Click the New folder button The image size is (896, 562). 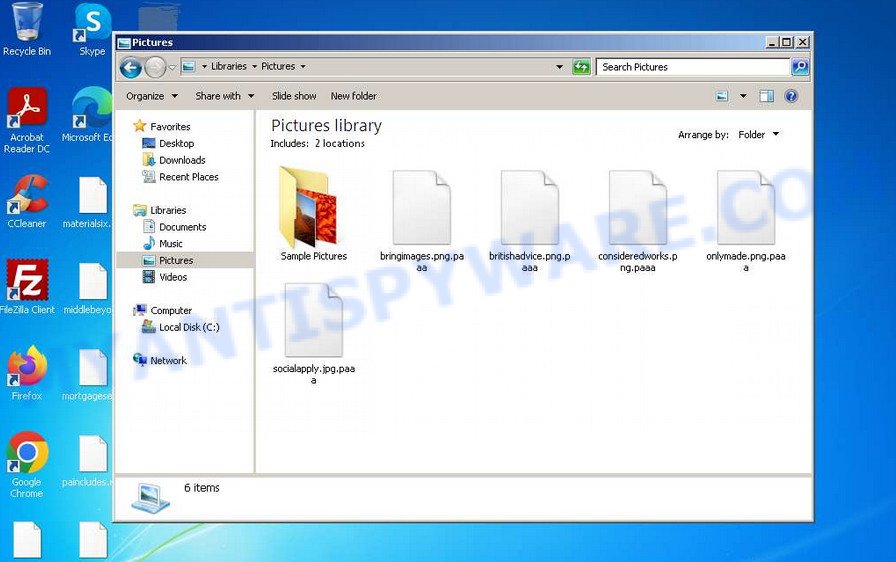point(353,96)
